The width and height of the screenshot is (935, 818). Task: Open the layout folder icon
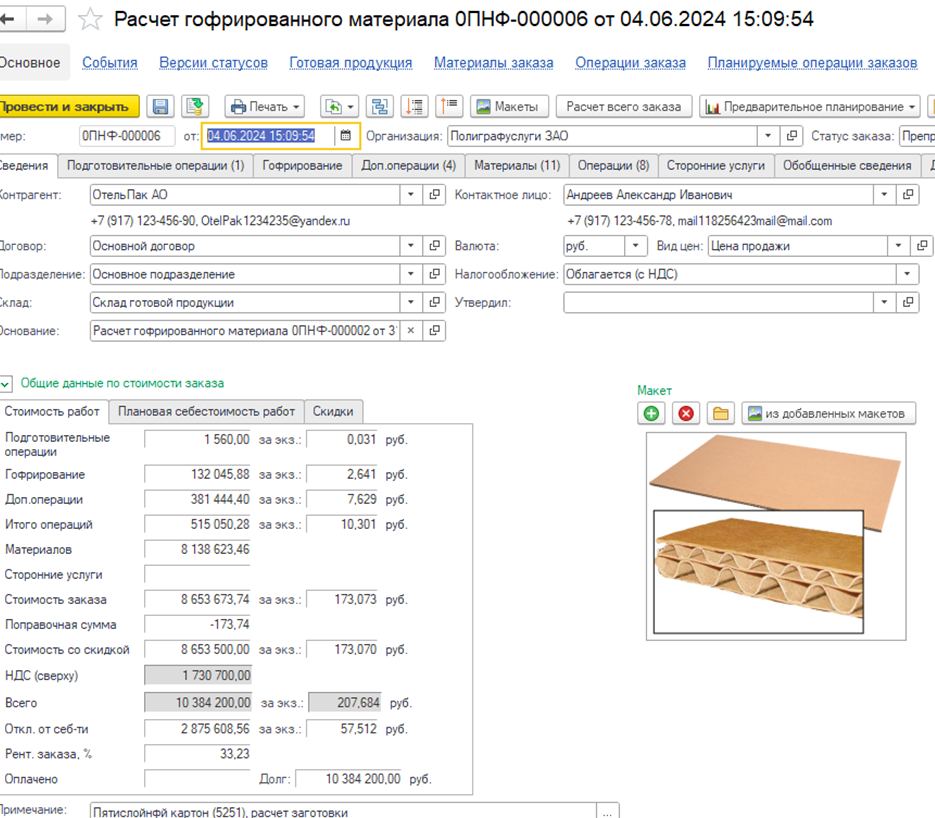pyautogui.click(x=719, y=413)
